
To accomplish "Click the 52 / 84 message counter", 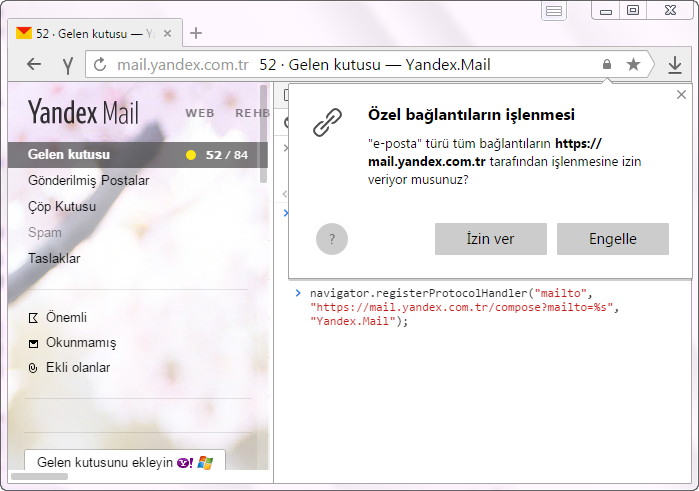I will click(226, 155).
